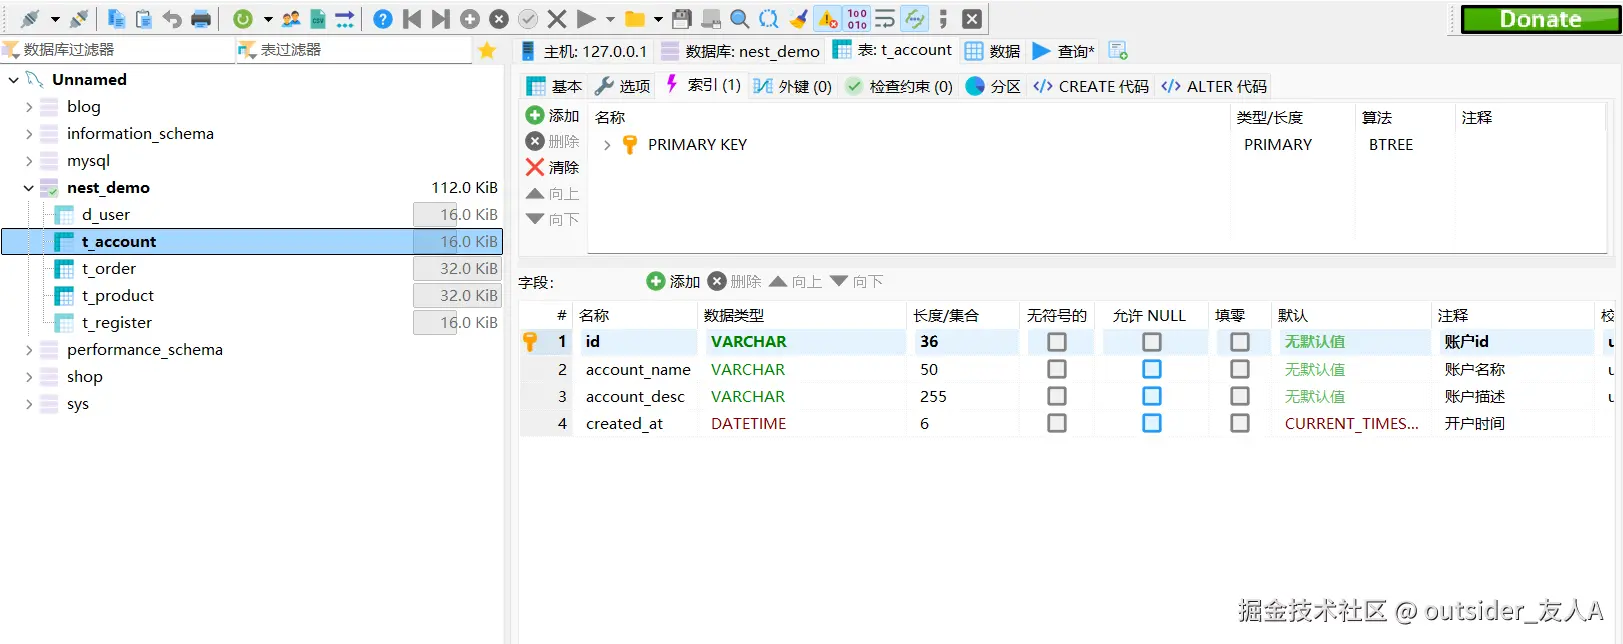Click the yellow favorites star icon
This screenshot has width=1623, height=644.
pyautogui.click(x=487, y=50)
